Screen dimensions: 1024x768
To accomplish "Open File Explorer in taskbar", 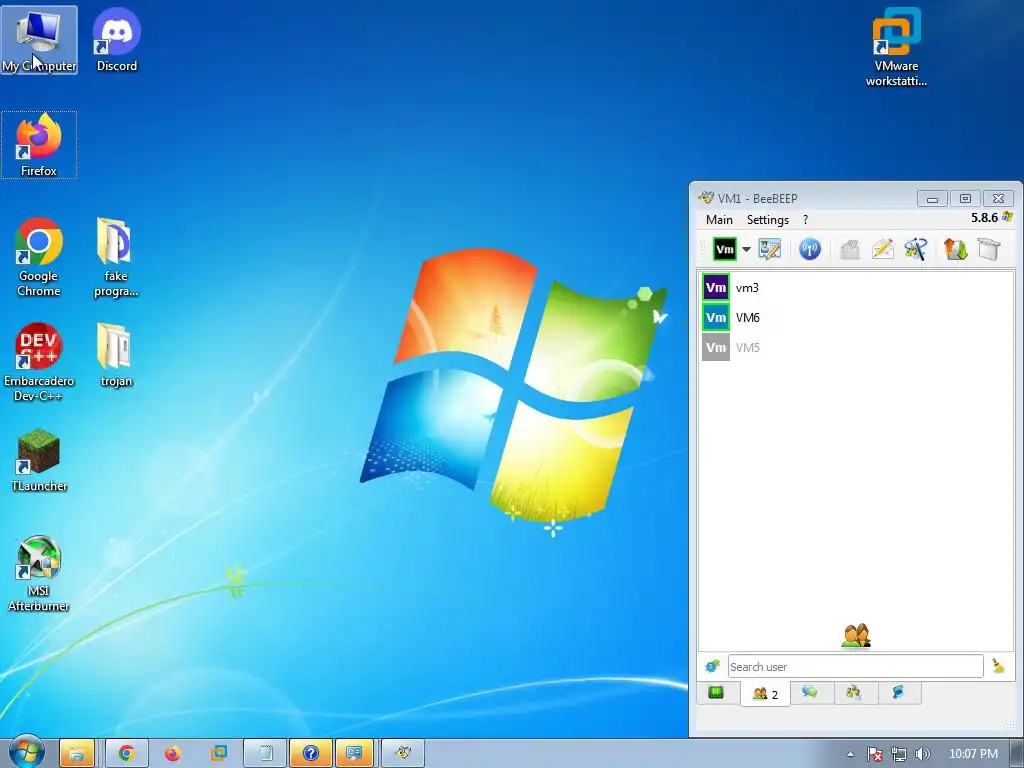I will click(x=77, y=754).
